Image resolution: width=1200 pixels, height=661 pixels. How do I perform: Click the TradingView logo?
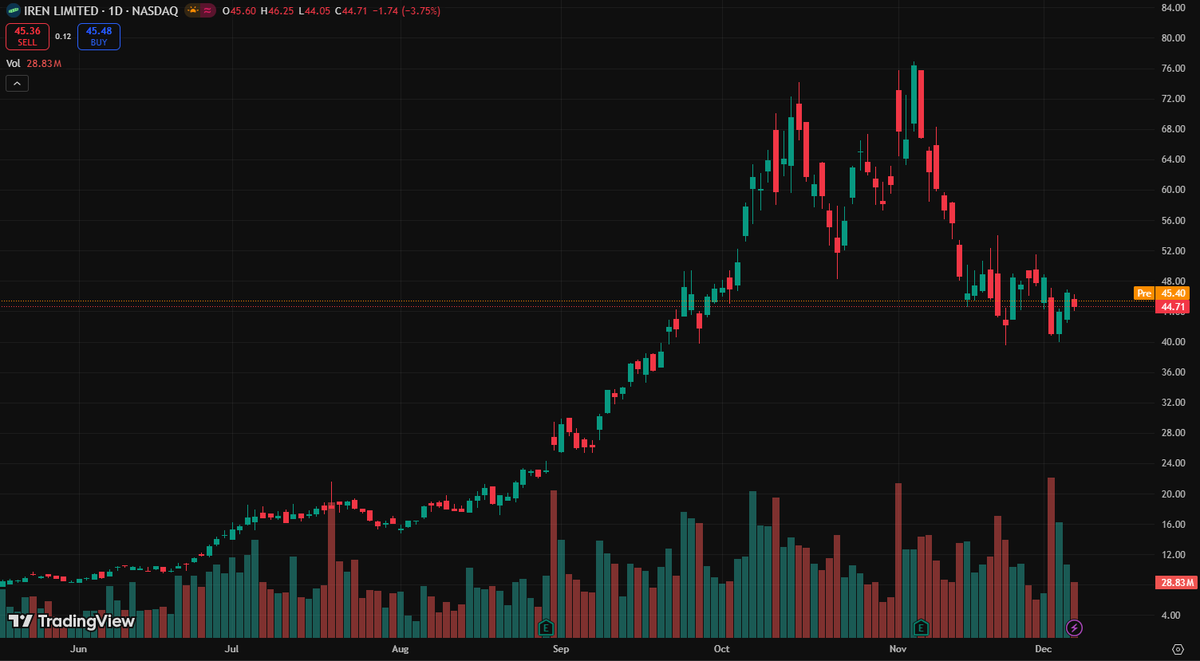click(x=70, y=622)
